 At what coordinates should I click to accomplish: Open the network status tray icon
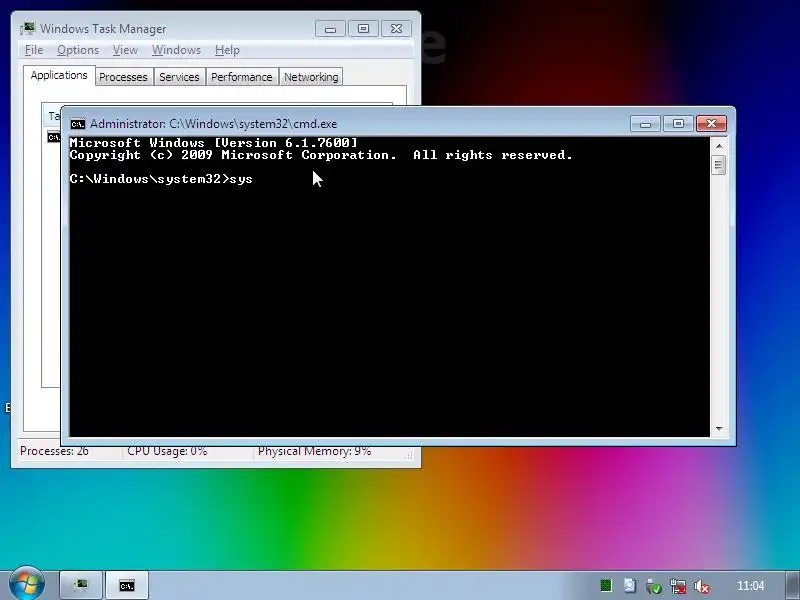[x=678, y=586]
